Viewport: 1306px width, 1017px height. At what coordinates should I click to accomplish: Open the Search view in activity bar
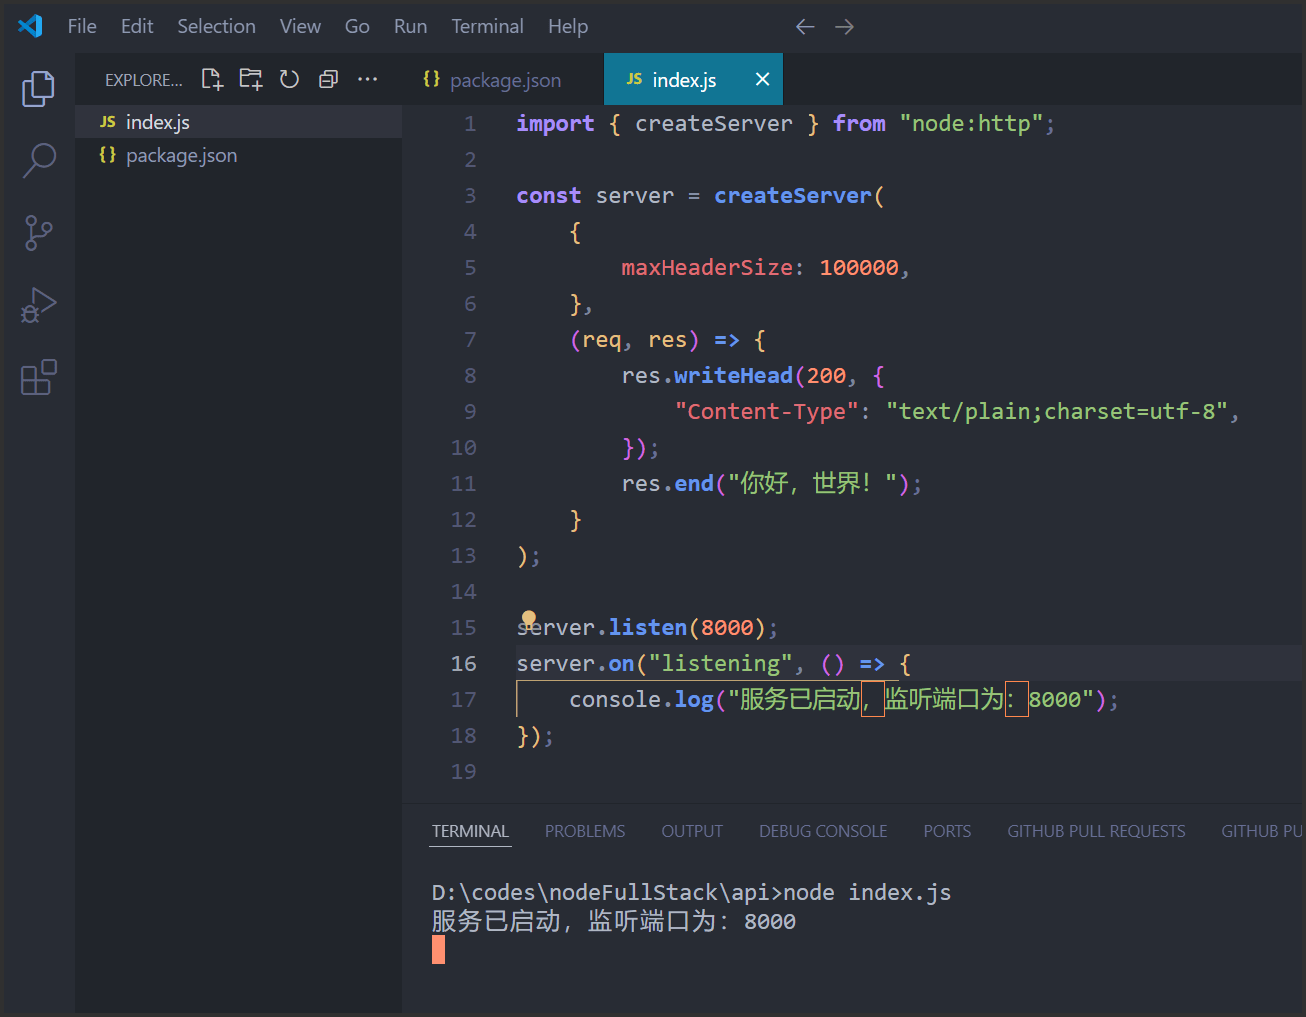point(38,160)
